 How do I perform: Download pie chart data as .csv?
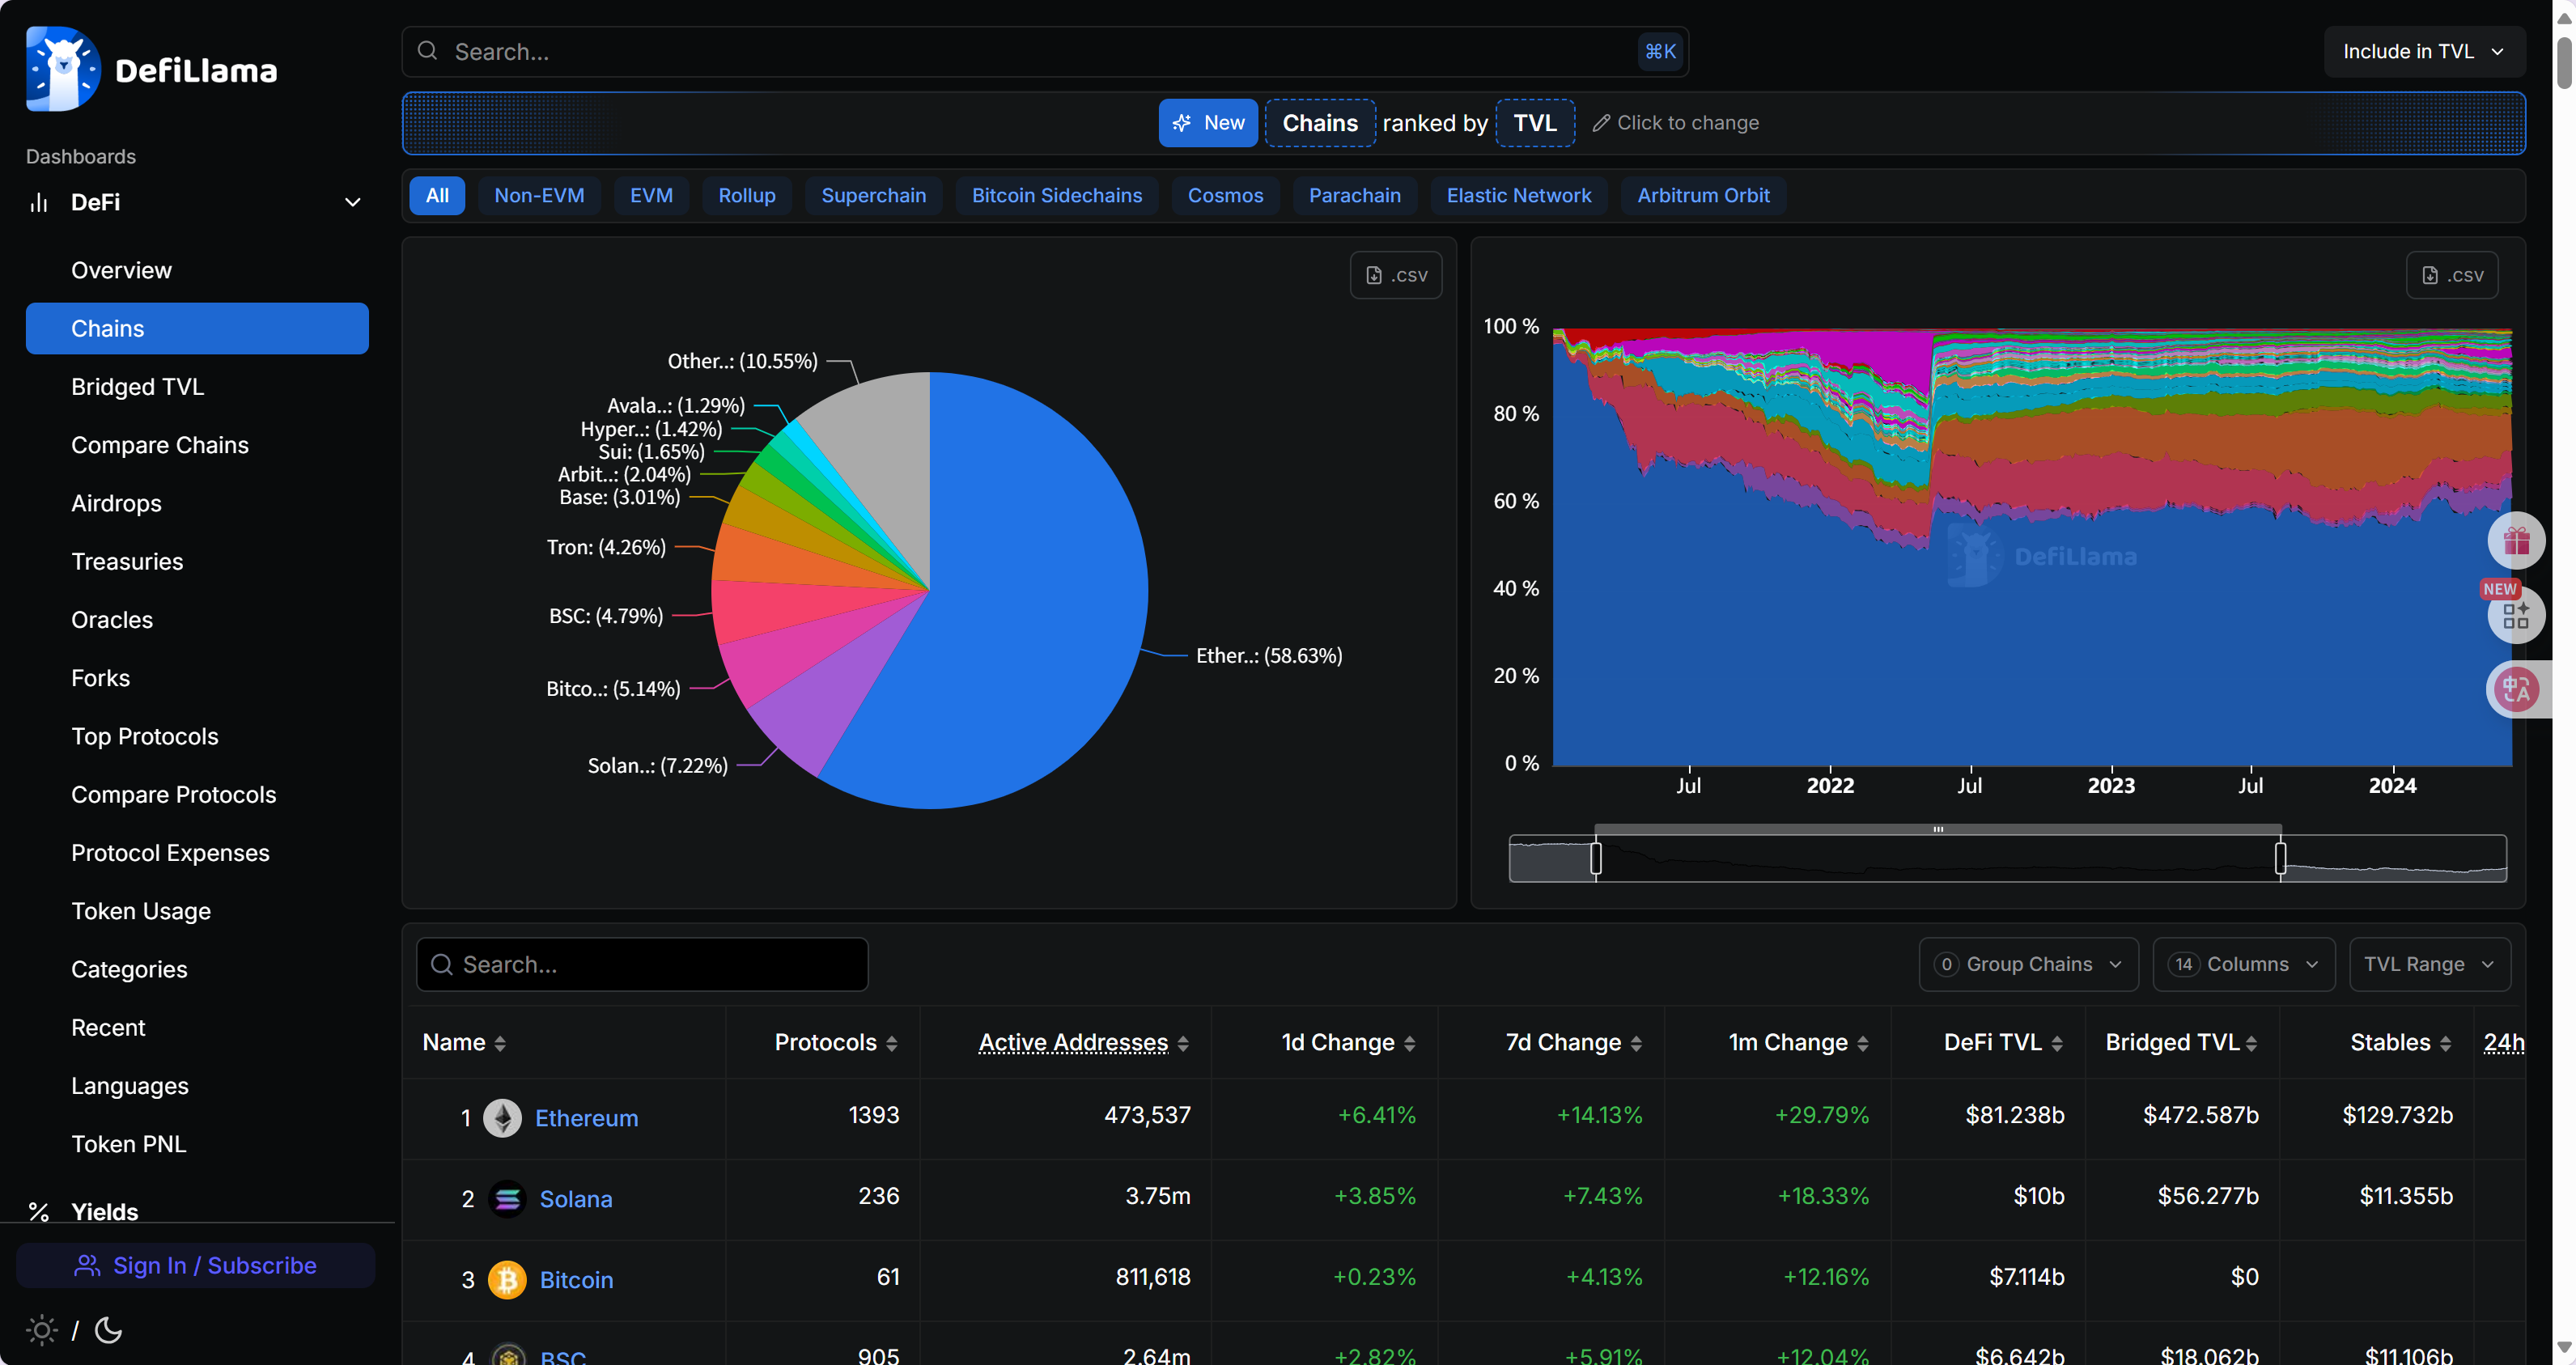[1396, 275]
